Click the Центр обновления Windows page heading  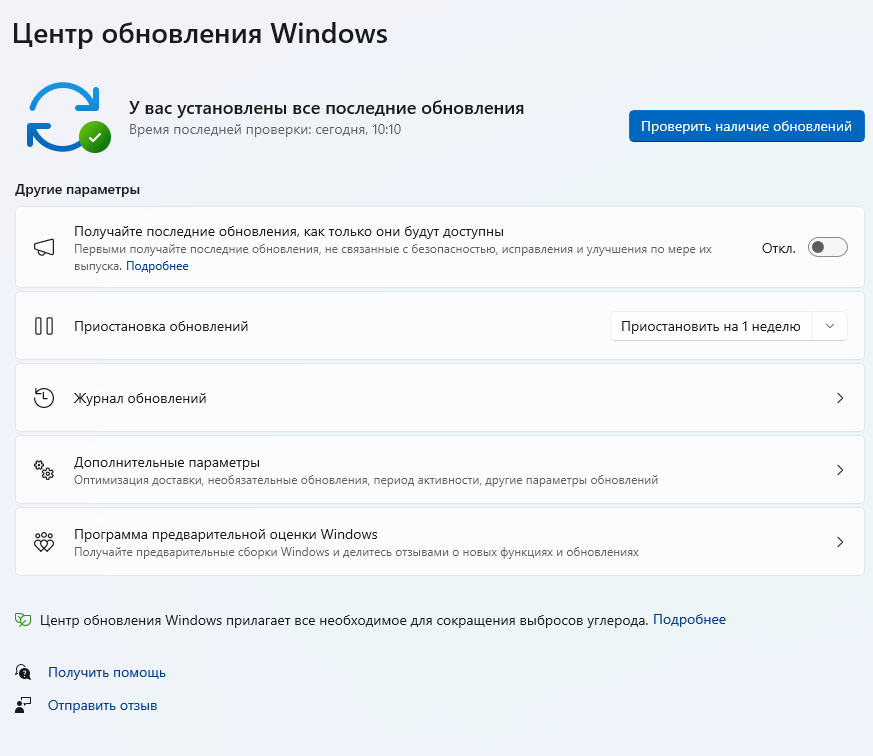click(x=200, y=34)
